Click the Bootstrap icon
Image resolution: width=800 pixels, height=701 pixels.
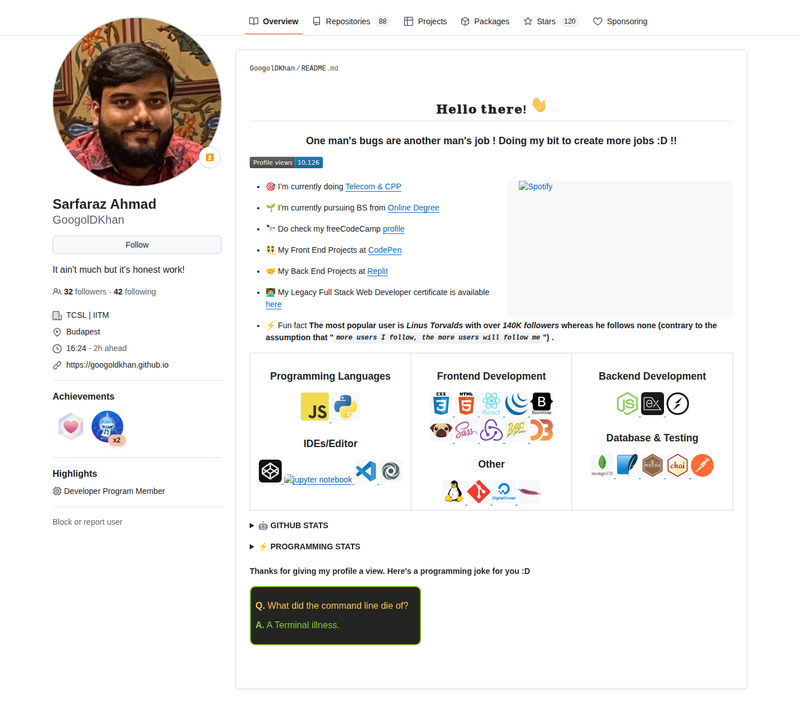tap(541, 404)
